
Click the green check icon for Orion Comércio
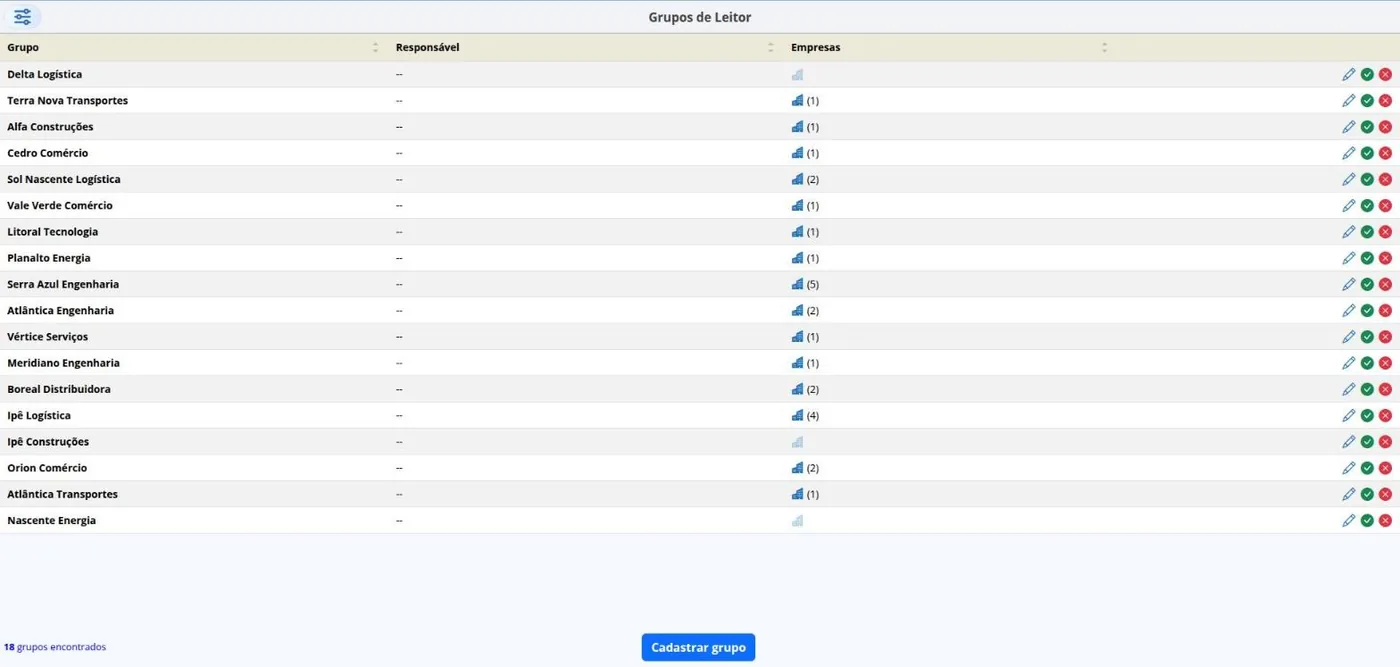pyautogui.click(x=1367, y=468)
